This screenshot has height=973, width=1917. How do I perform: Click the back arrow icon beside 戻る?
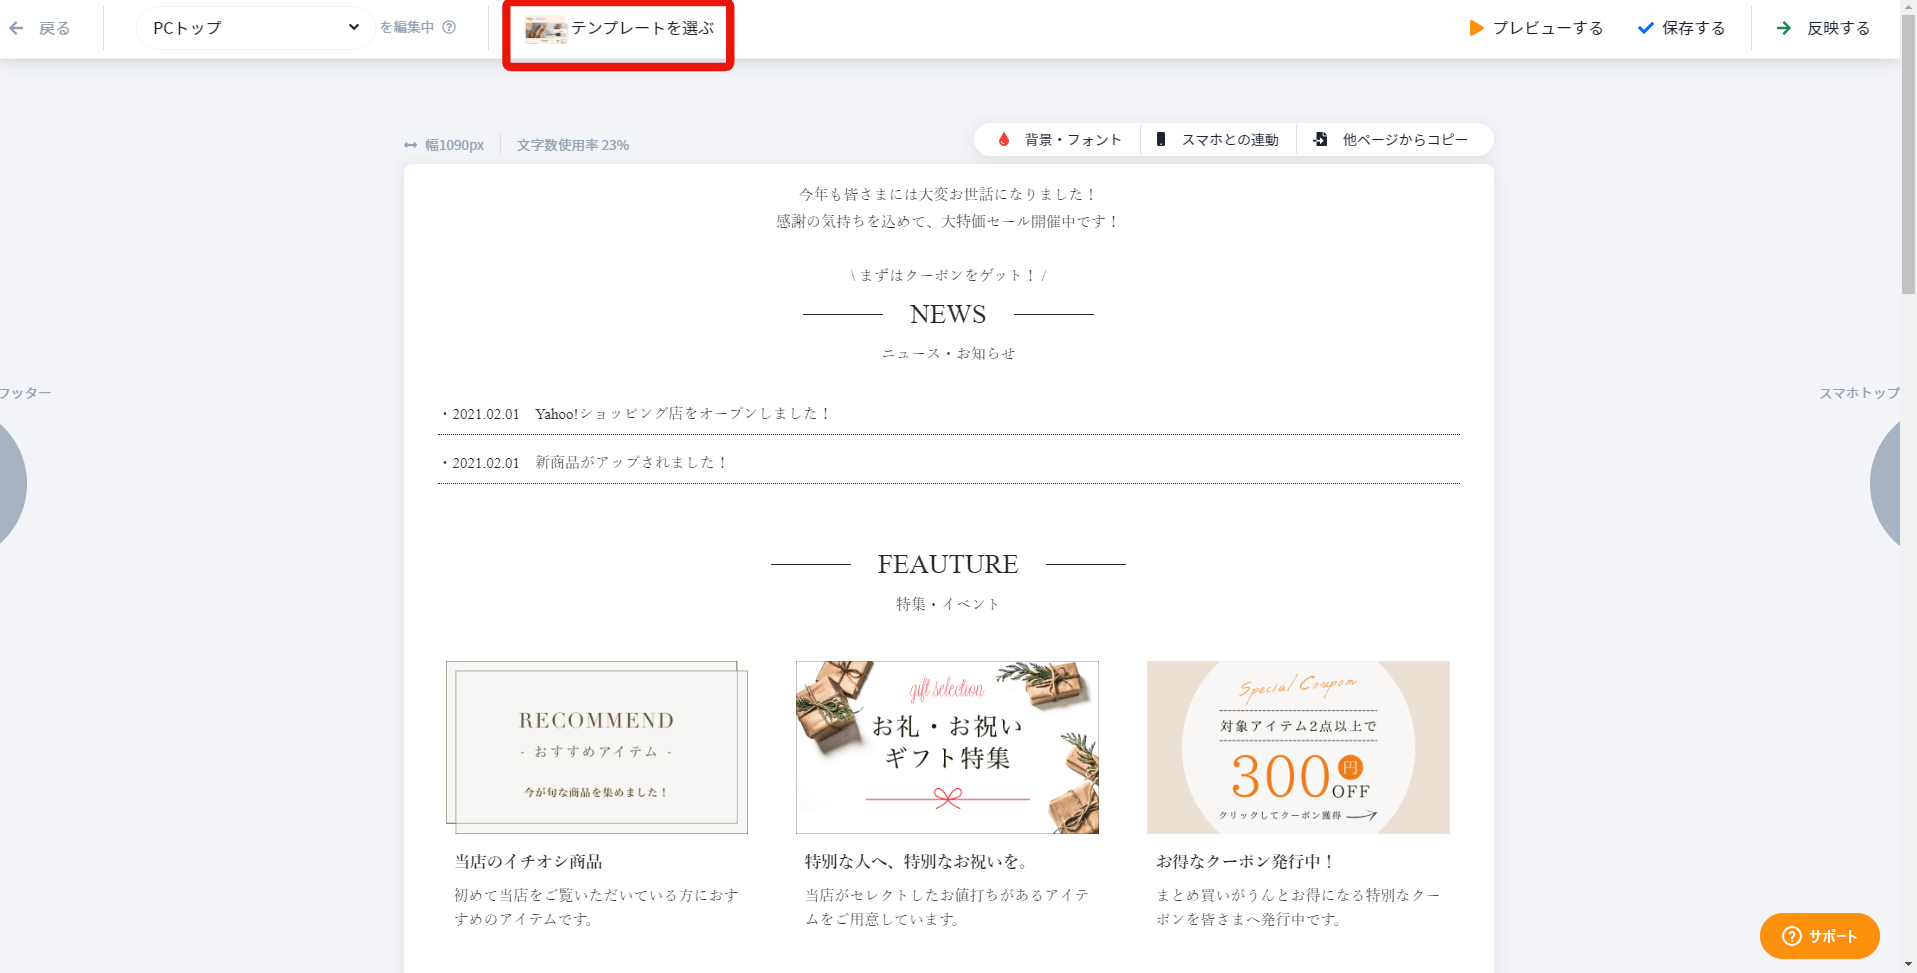pos(16,28)
